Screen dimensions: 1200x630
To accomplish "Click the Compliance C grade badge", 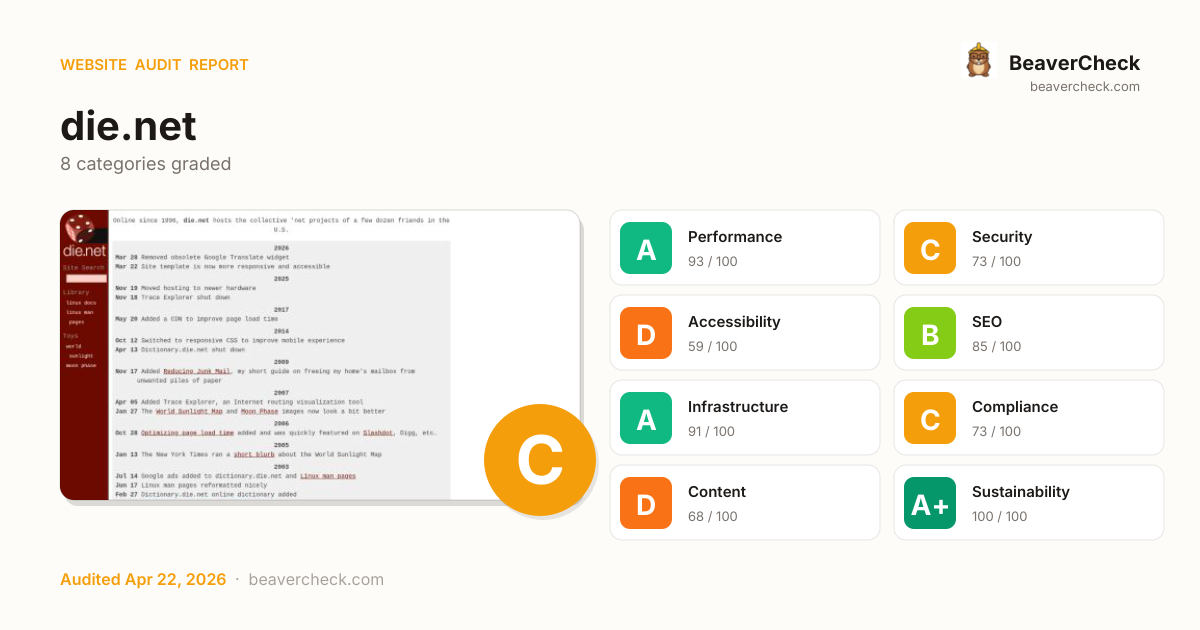I will (x=930, y=418).
